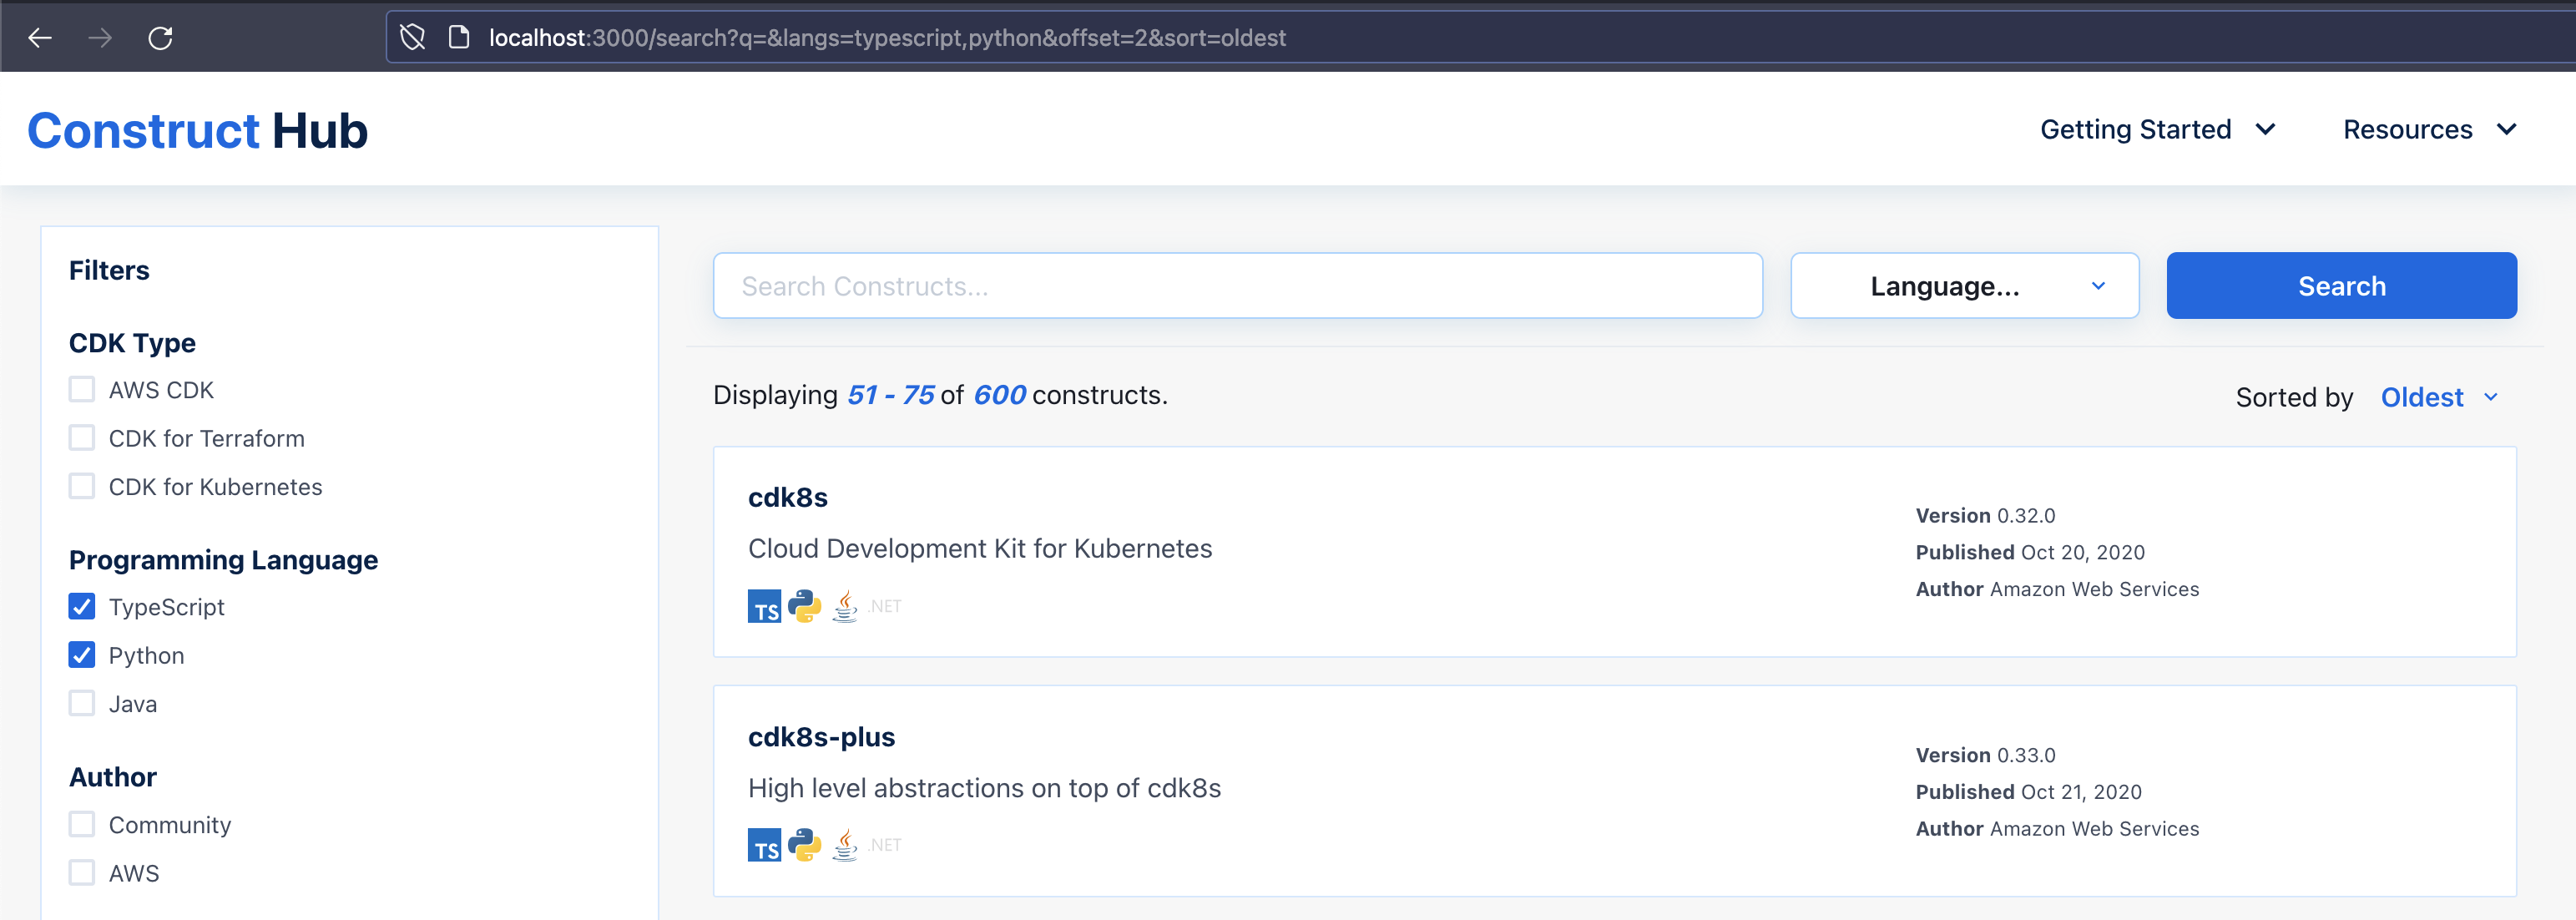Change the Oldest sort order
Image resolution: width=2576 pixels, height=920 pixels.
click(x=2437, y=397)
